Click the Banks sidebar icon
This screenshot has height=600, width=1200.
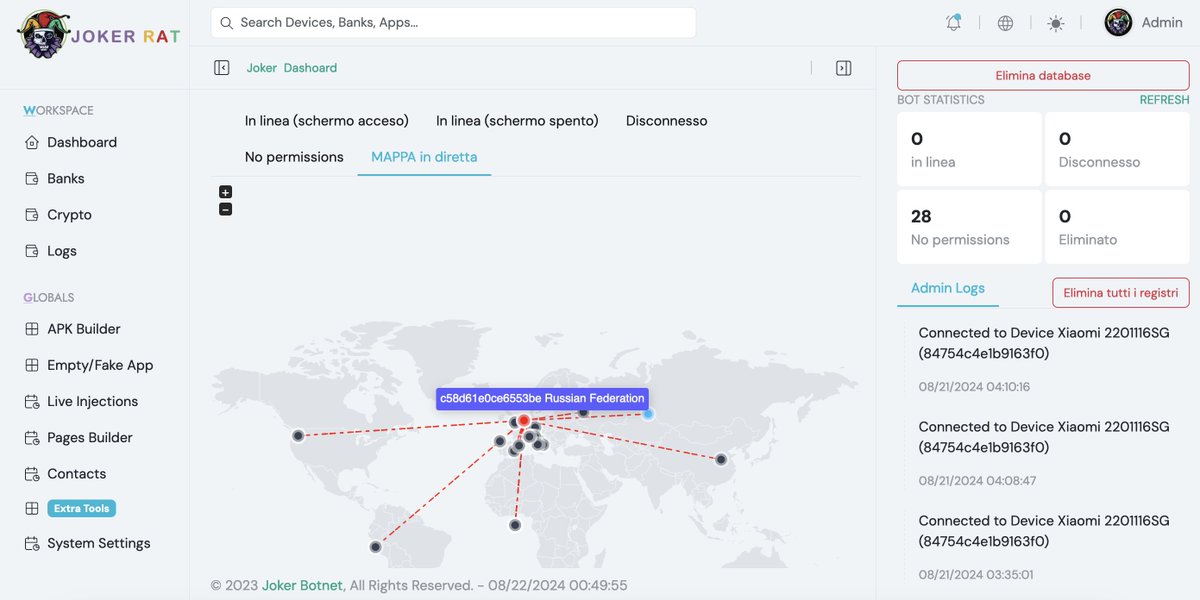pos(30,178)
